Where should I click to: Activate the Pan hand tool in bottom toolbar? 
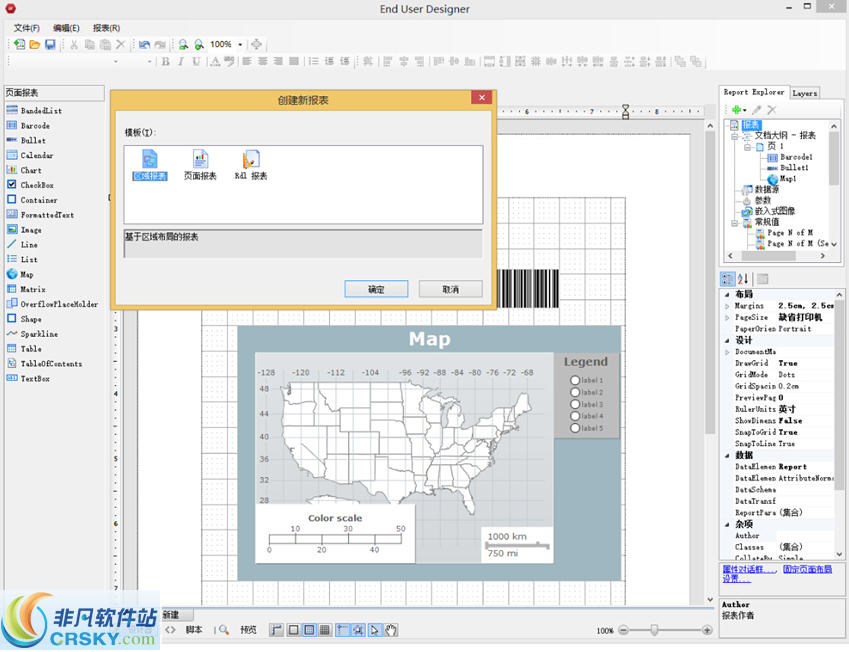(391, 630)
